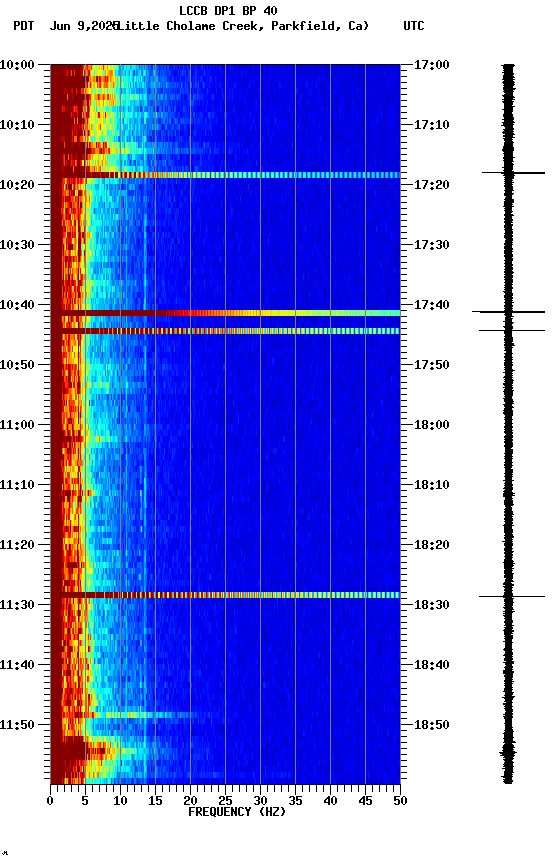This screenshot has width=552, height=864.
Task: Click the '17:50' UTC time label
Action: pos(432,365)
